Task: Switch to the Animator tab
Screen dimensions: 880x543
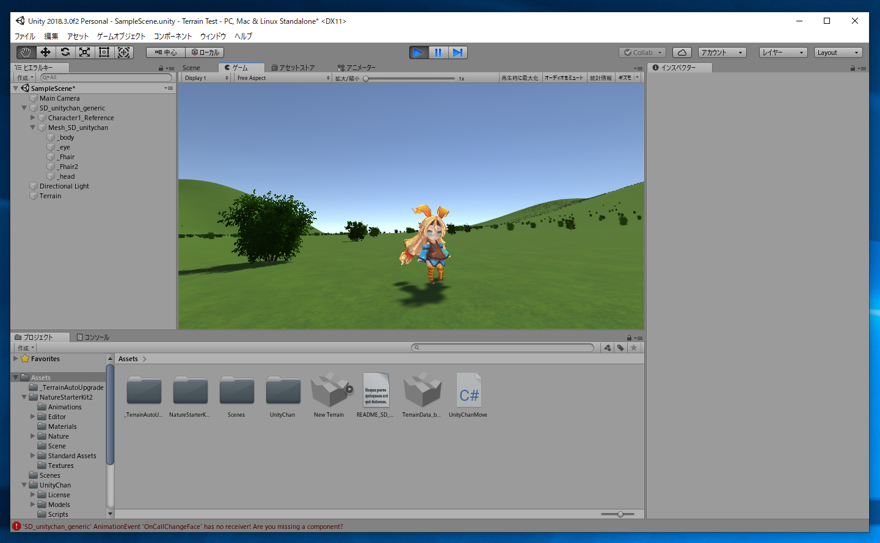Action: (356, 68)
